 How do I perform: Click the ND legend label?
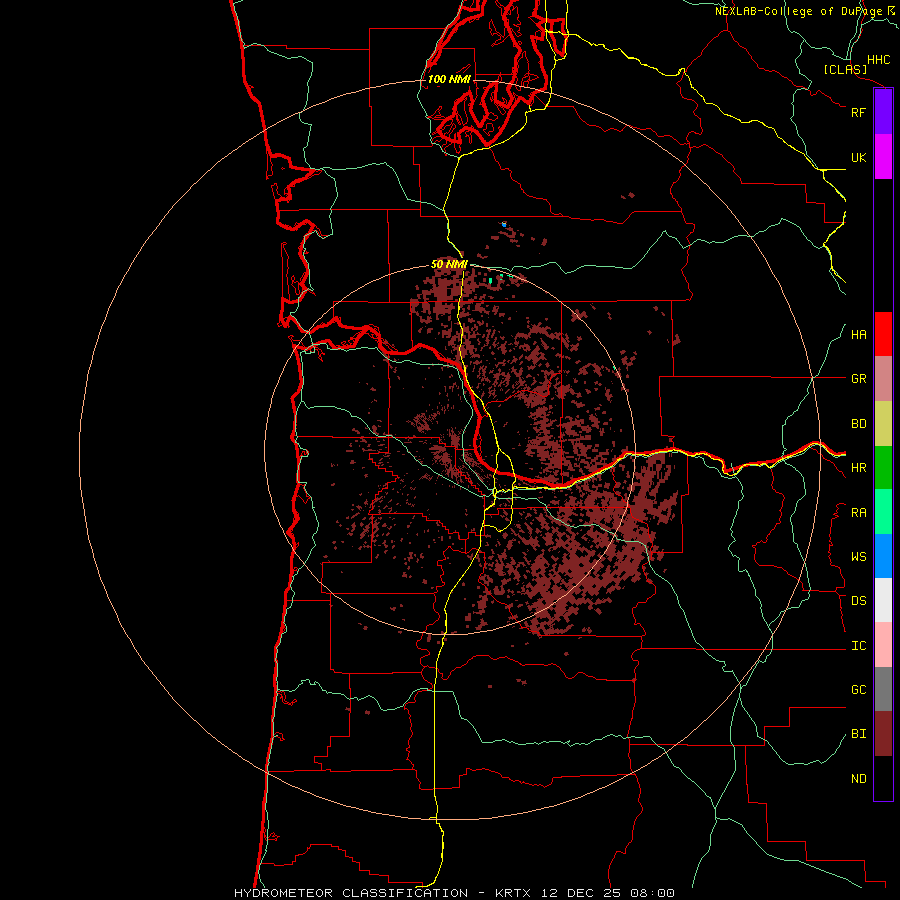[858, 779]
